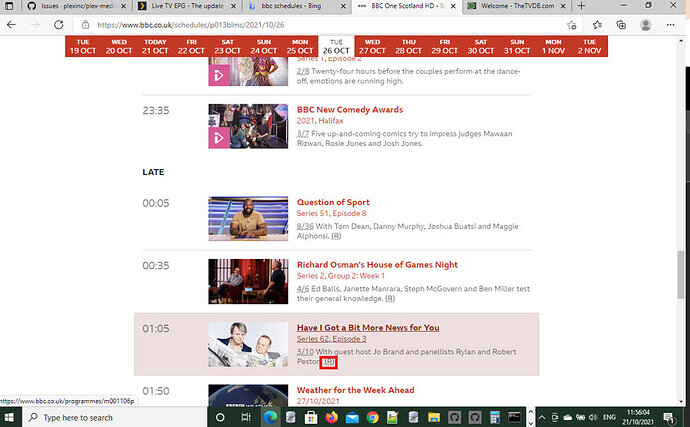Open Task View on taskbar
Screen dimensions: 690x427
tap(246, 417)
